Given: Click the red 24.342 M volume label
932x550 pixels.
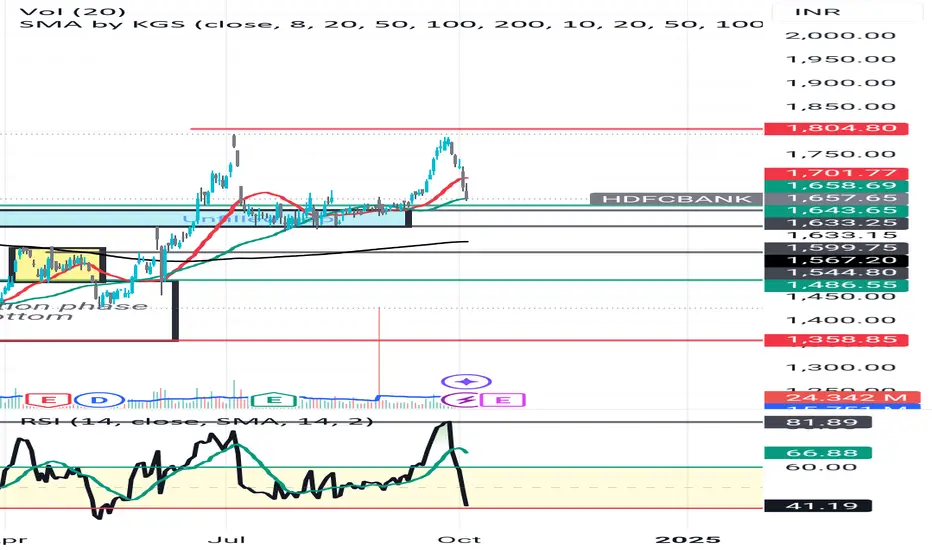Looking at the screenshot, I should click(842, 398).
